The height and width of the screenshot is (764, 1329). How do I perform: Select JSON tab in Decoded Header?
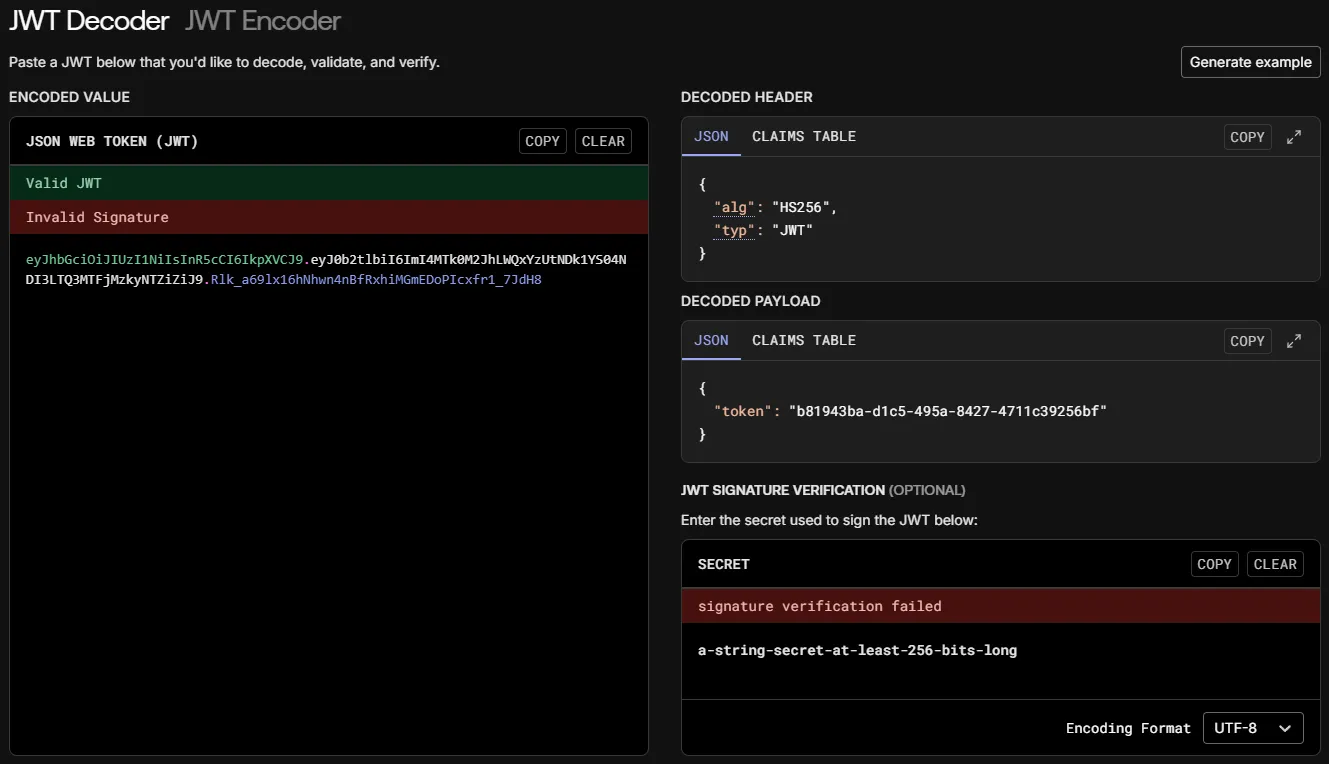(711, 136)
